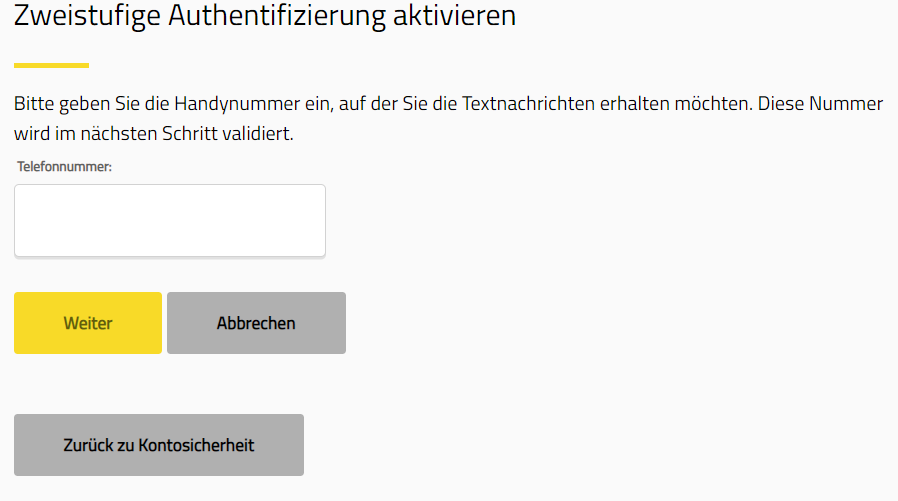This screenshot has height=501, width=898.
Task: Return to account security page button
Action: (x=159, y=445)
